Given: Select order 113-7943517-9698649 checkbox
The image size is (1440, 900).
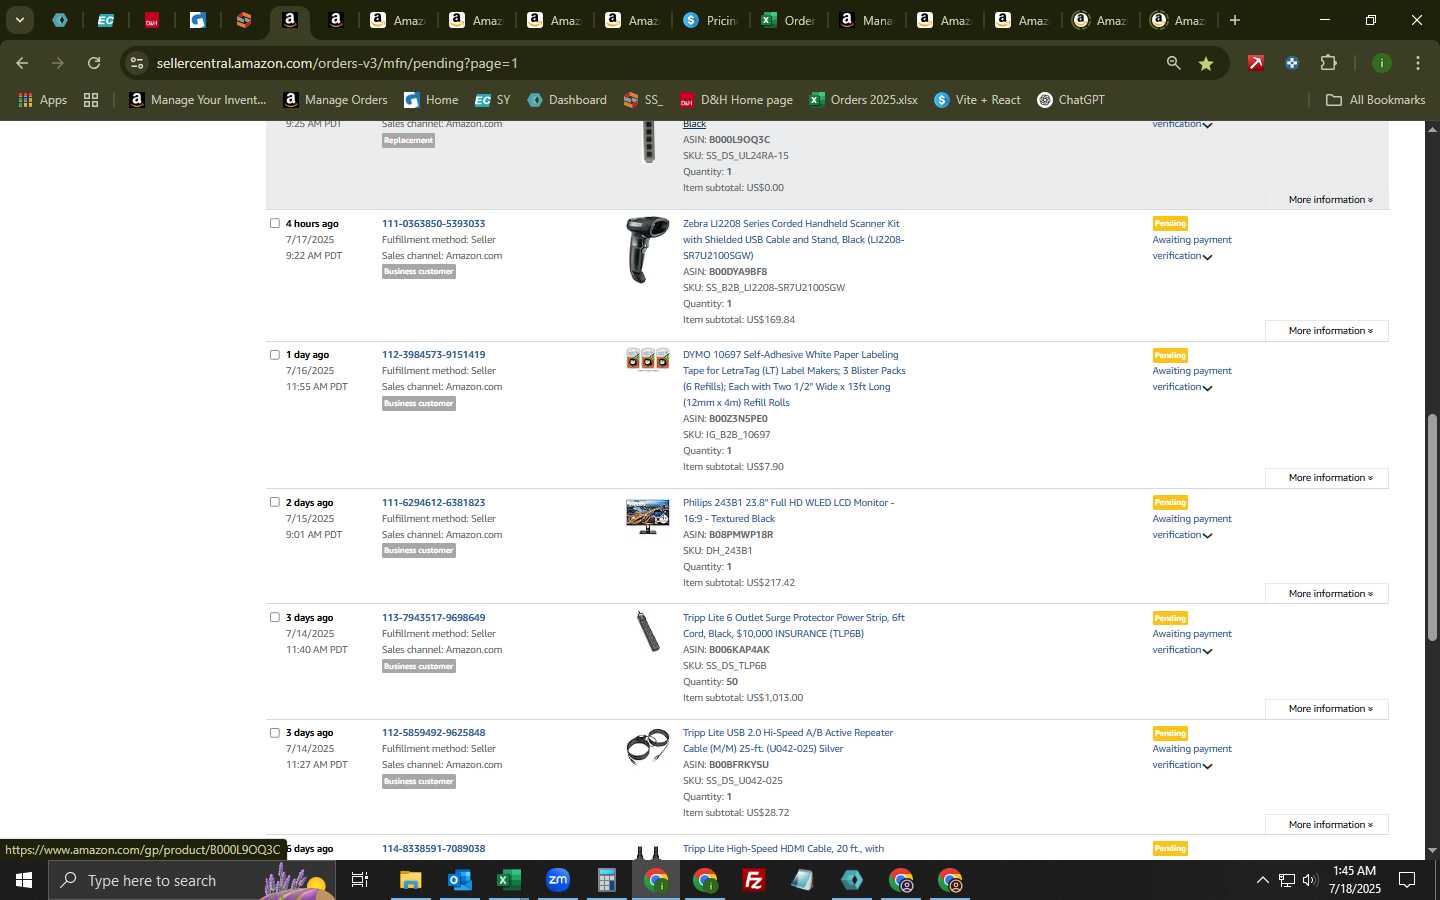Looking at the screenshot, I should [x=275, y=617].
